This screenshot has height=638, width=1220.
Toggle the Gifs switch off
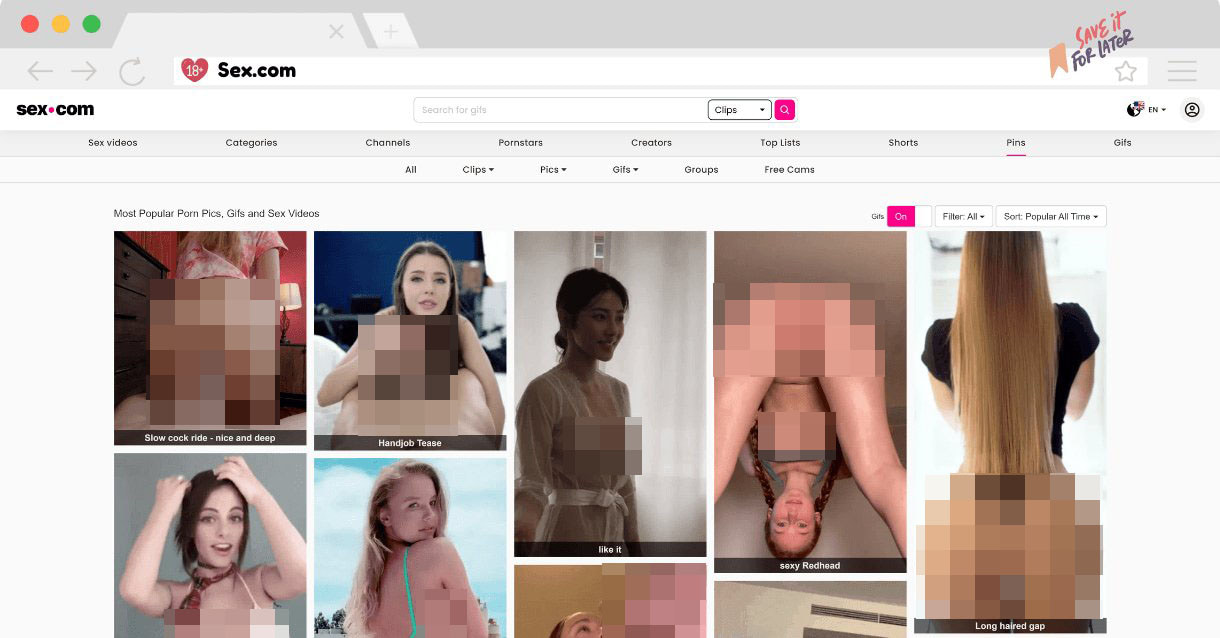[908, 216]
